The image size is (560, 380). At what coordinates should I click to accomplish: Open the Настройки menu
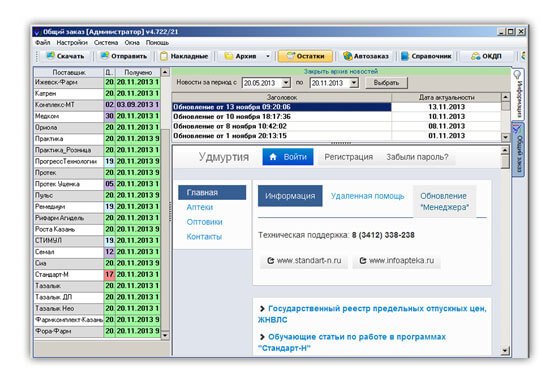[x=72, y=42]
